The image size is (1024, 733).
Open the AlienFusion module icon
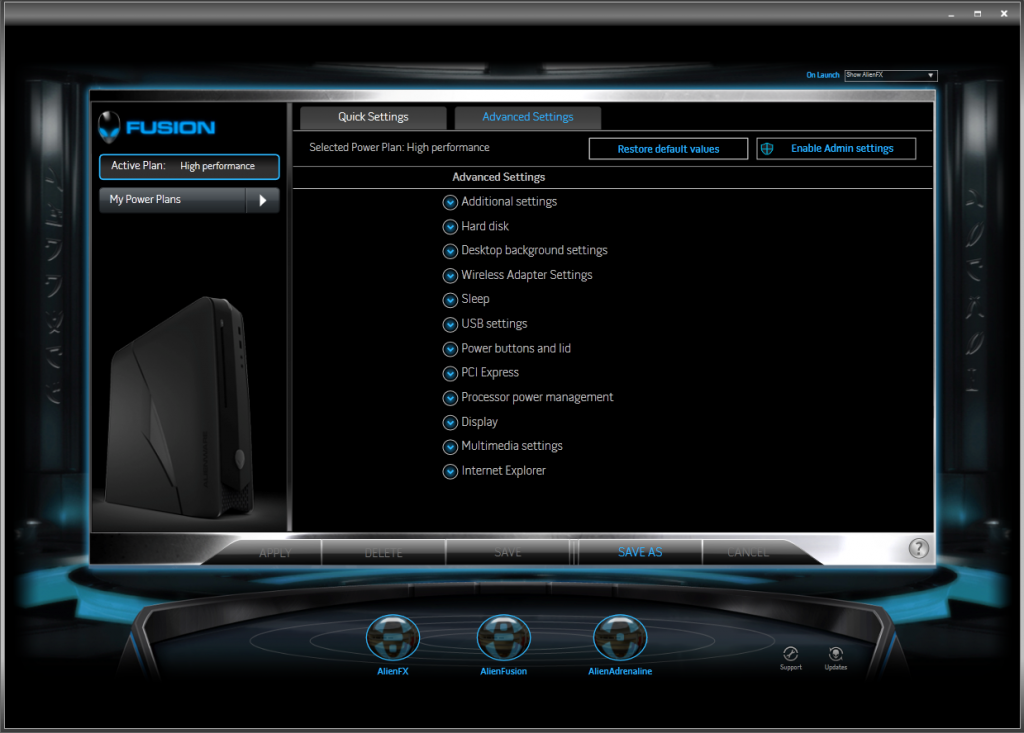point(503,635)
